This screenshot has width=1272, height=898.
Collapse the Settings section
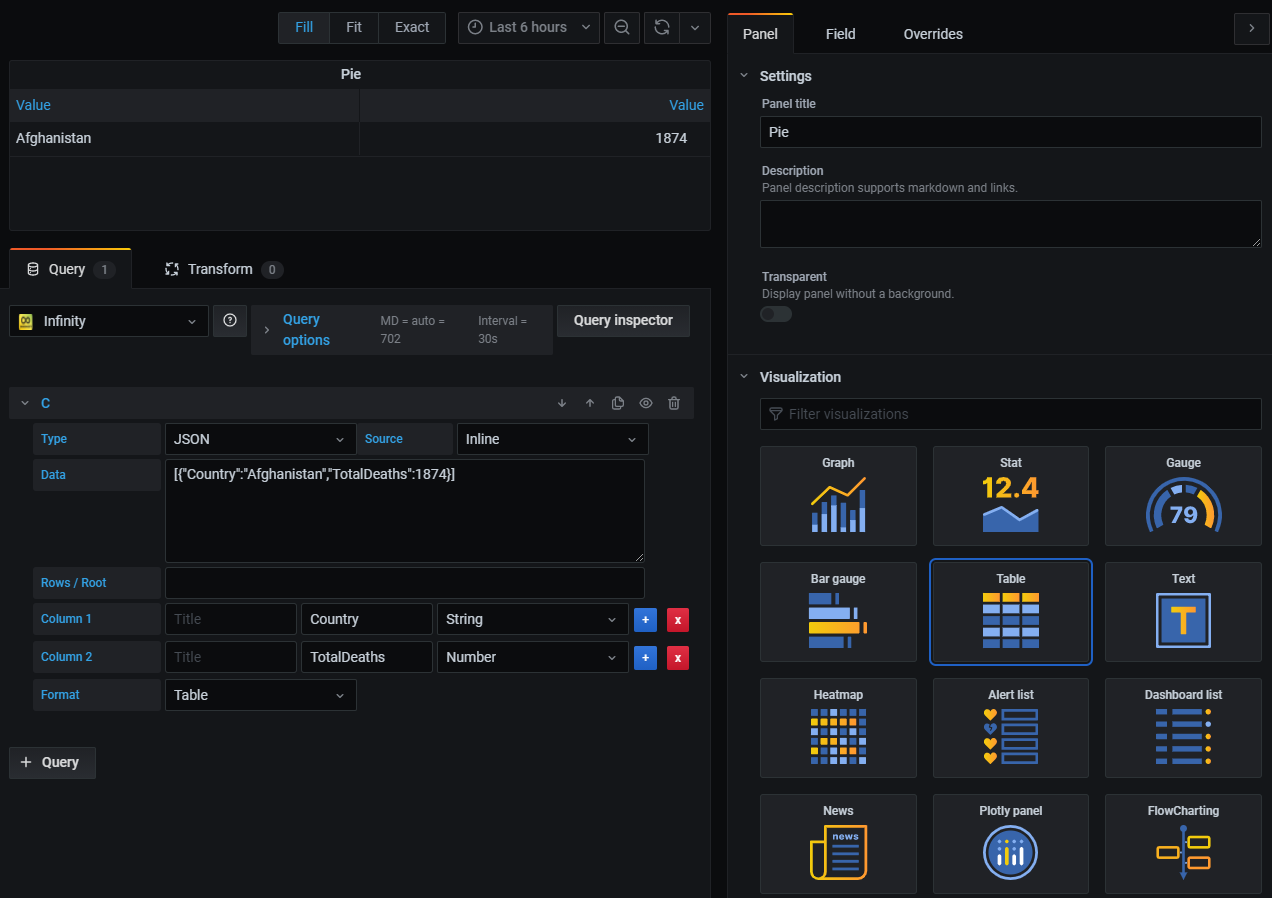(x=743, y=76)
